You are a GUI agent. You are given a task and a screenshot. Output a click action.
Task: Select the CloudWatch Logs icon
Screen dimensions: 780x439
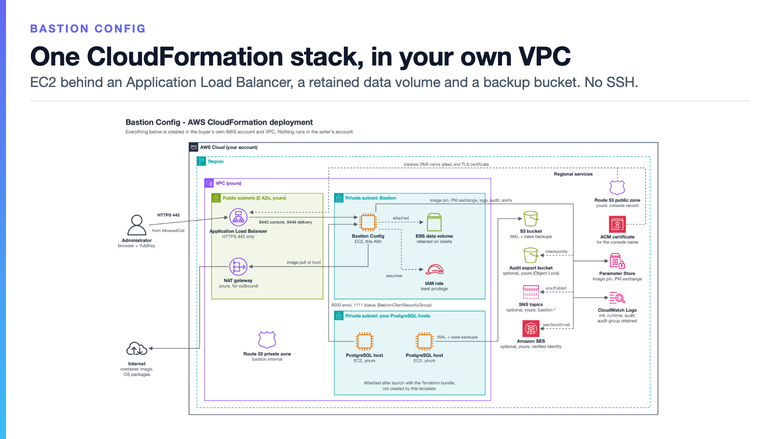617,298
